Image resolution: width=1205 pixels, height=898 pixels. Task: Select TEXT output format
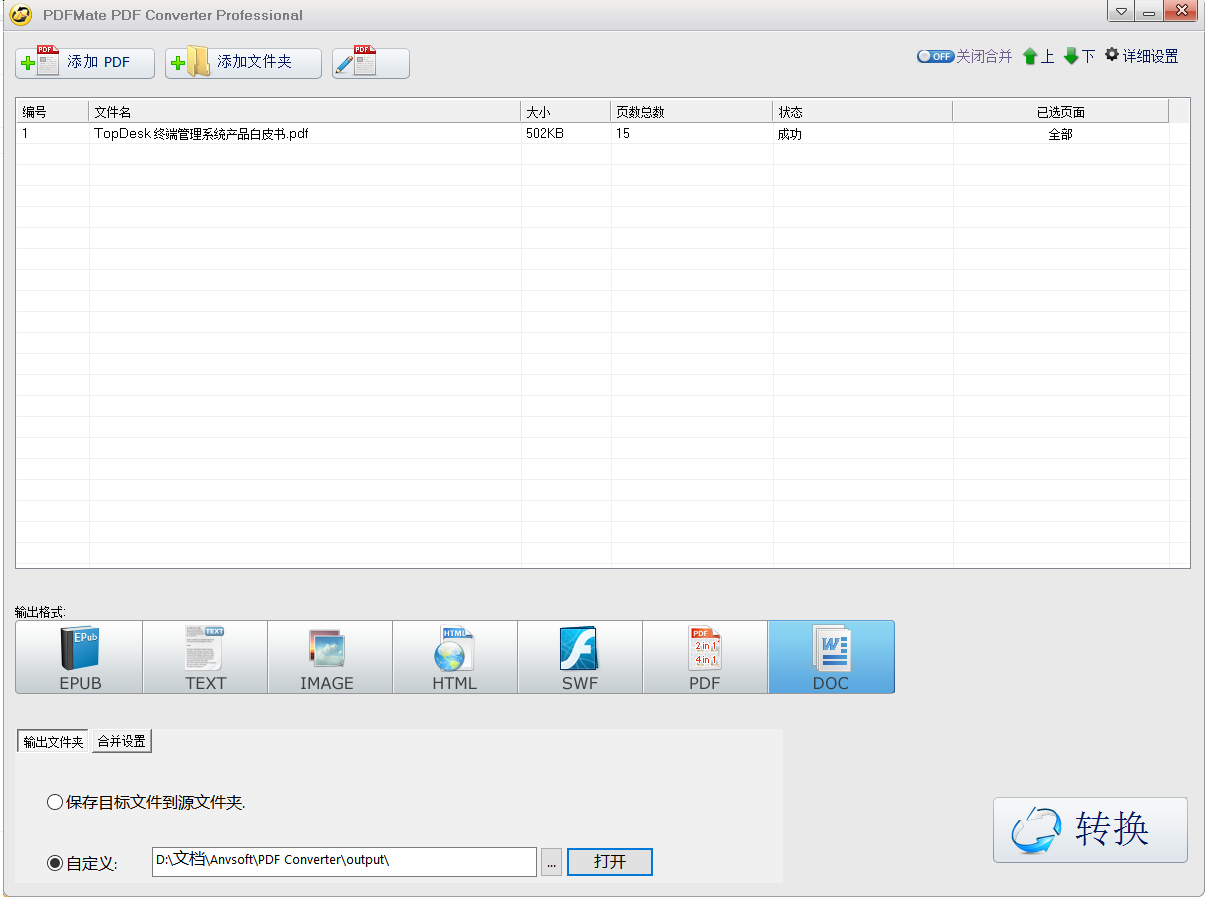pos(205,657)
